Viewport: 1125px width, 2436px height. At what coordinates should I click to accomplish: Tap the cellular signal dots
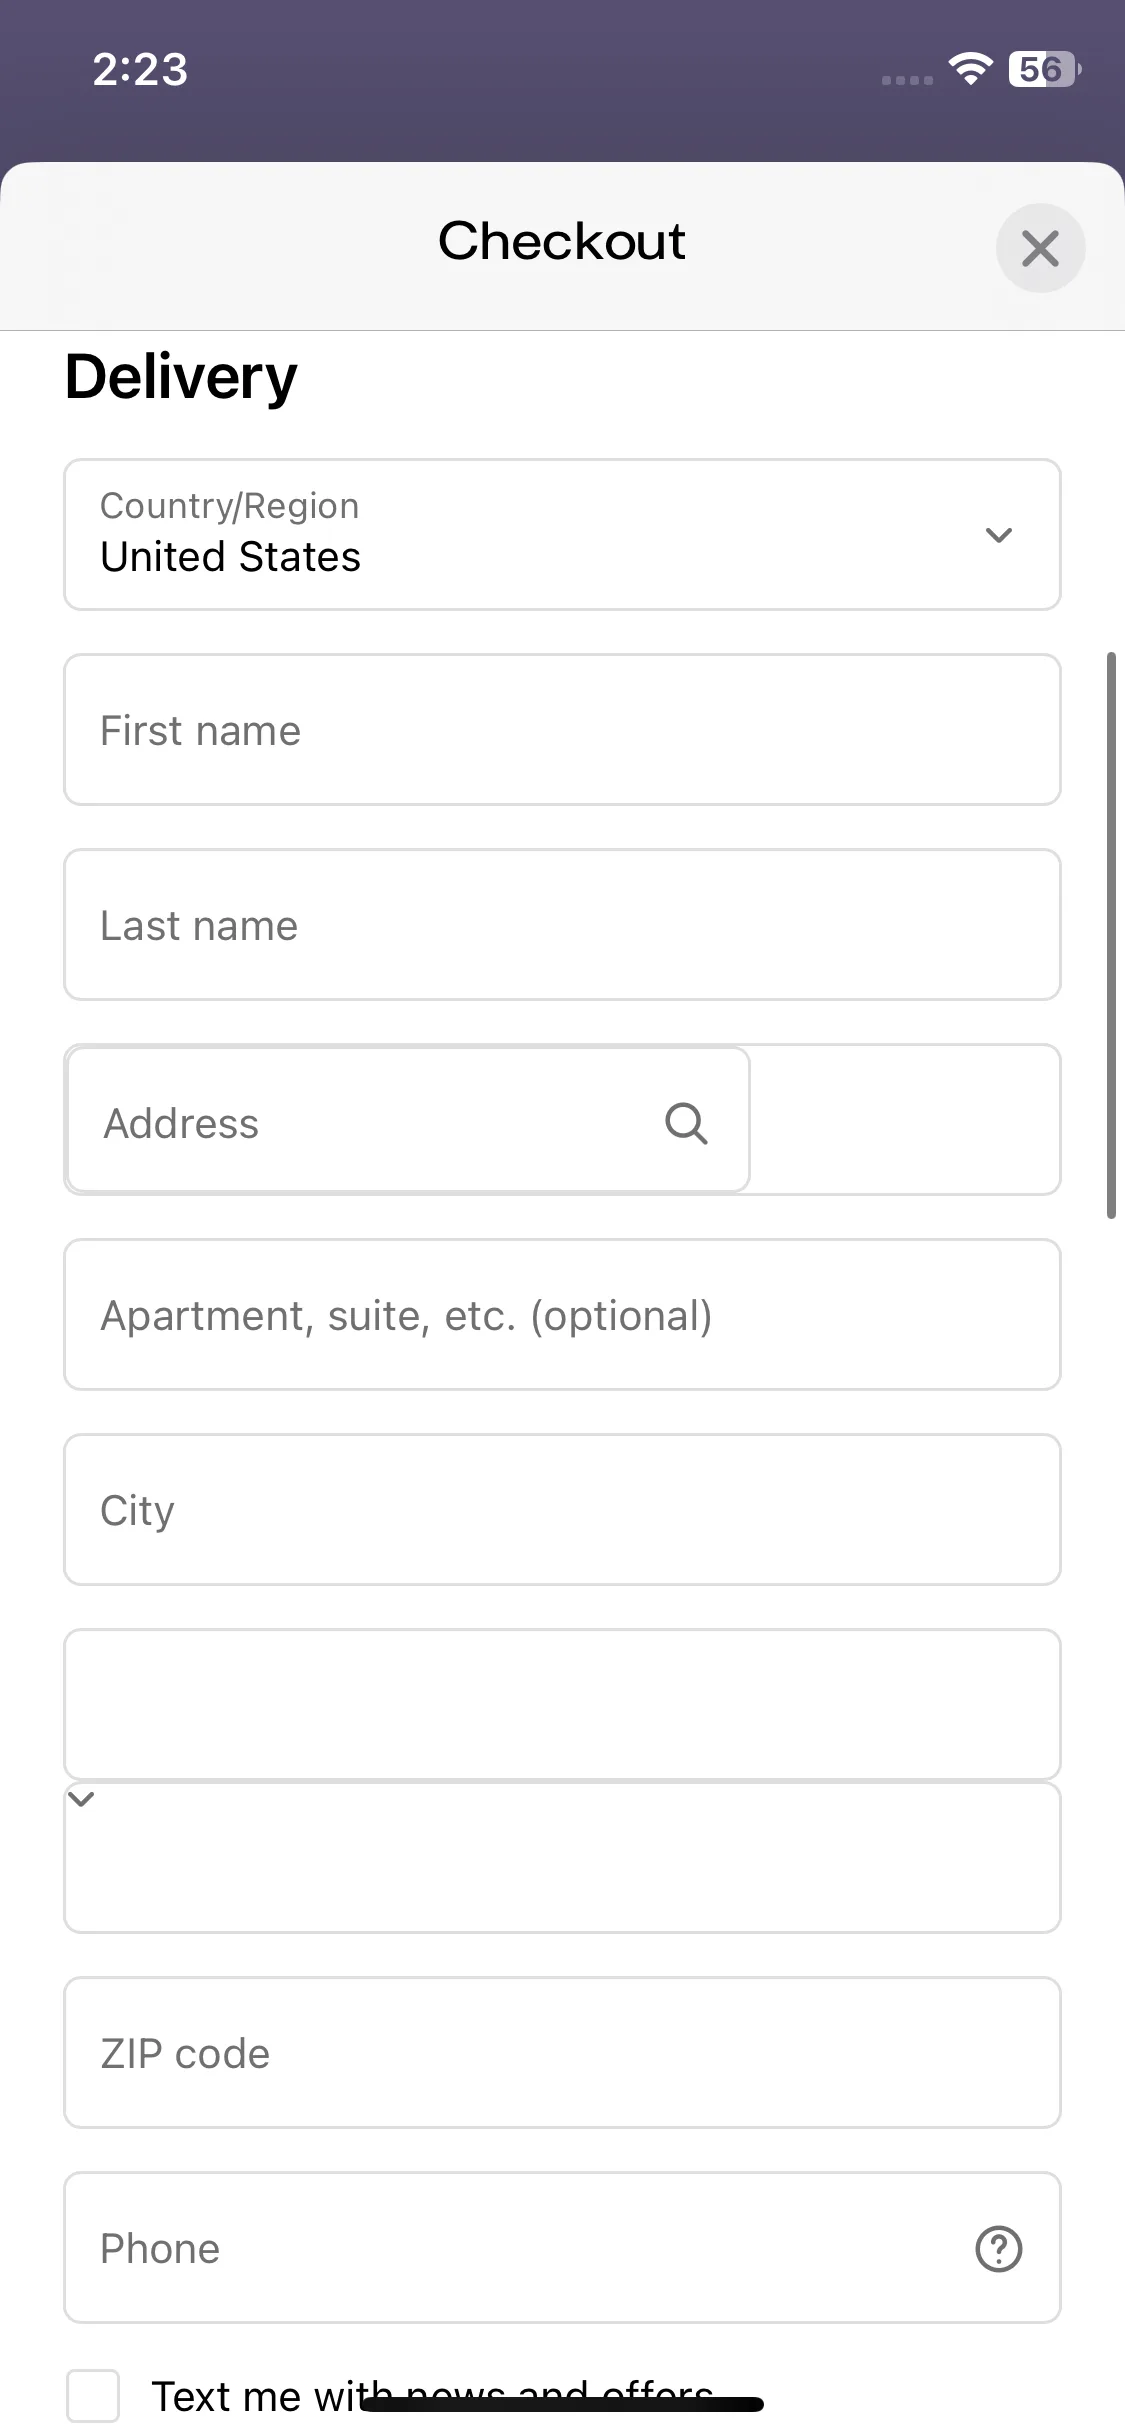click(x=907, y=80)
